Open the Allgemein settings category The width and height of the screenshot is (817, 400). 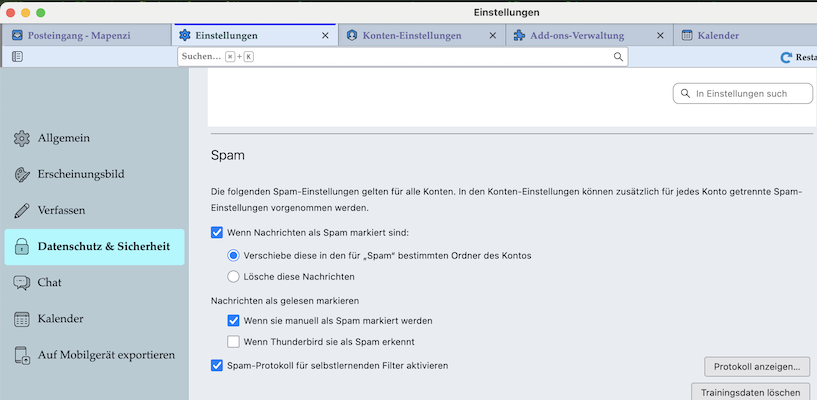coord(94,139)
